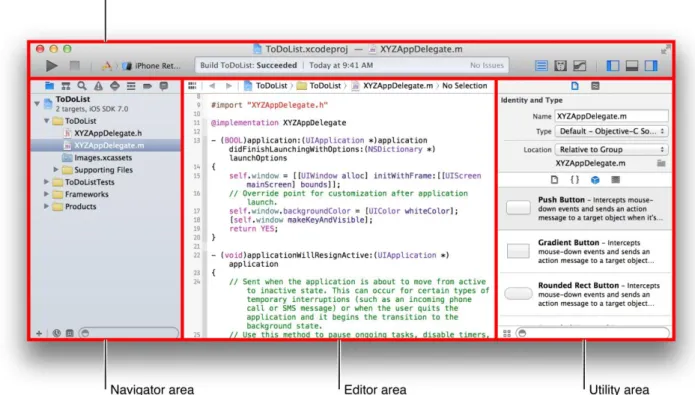Screen dimensions: 695x395
Task: Select the Supporting Files folder row
Action: point(106,170)
